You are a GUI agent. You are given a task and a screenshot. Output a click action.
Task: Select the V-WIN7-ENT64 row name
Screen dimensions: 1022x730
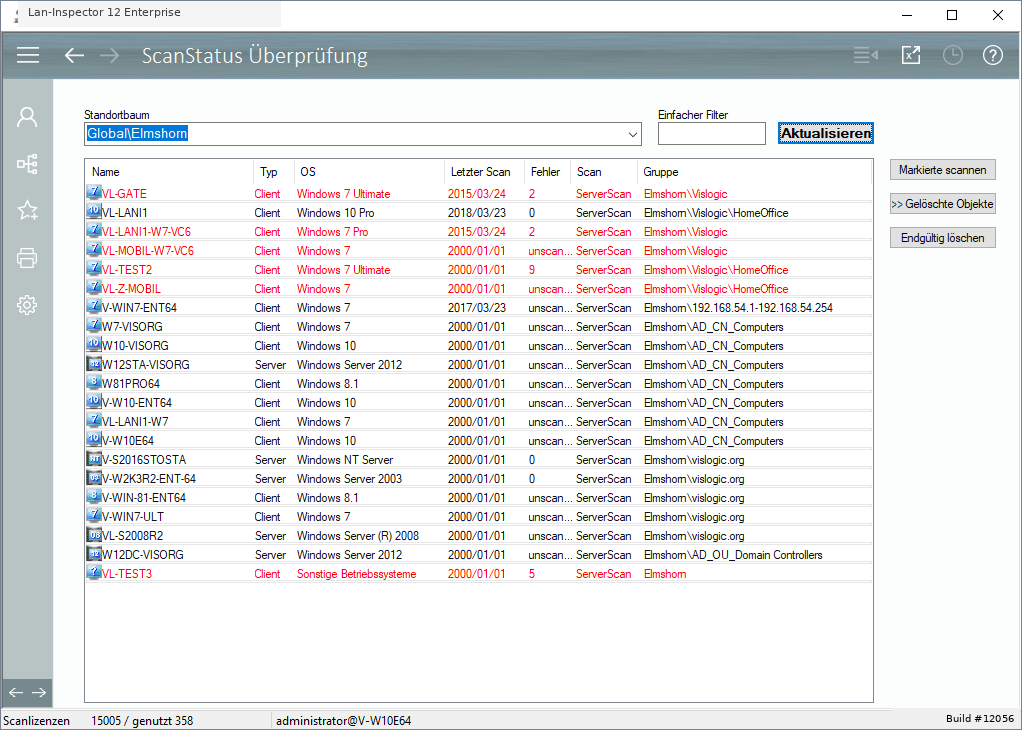139,308
